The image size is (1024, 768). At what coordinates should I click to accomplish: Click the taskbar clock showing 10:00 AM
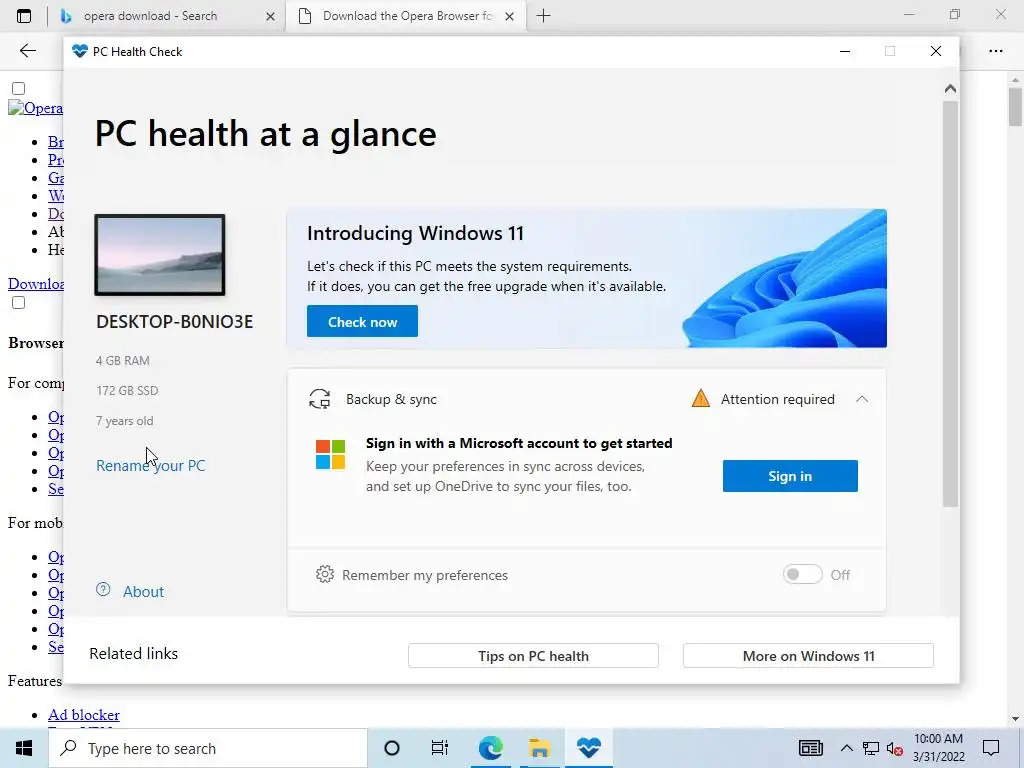[x=938, y=748]
